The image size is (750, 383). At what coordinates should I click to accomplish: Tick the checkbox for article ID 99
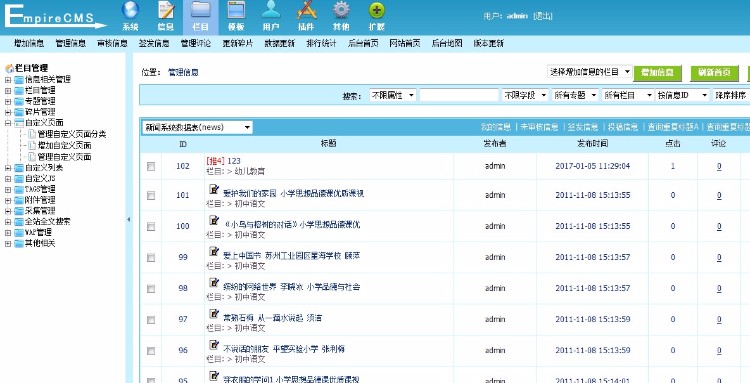coord(151,257)
